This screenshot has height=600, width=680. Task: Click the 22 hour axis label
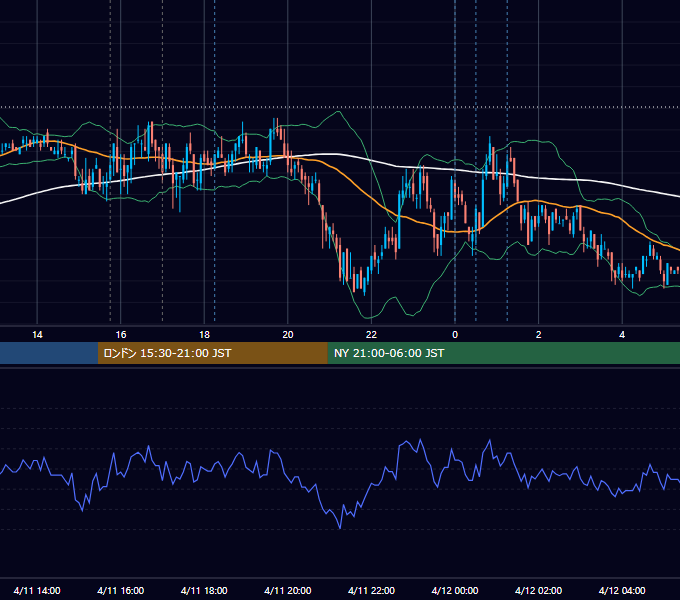pos(371,335)
